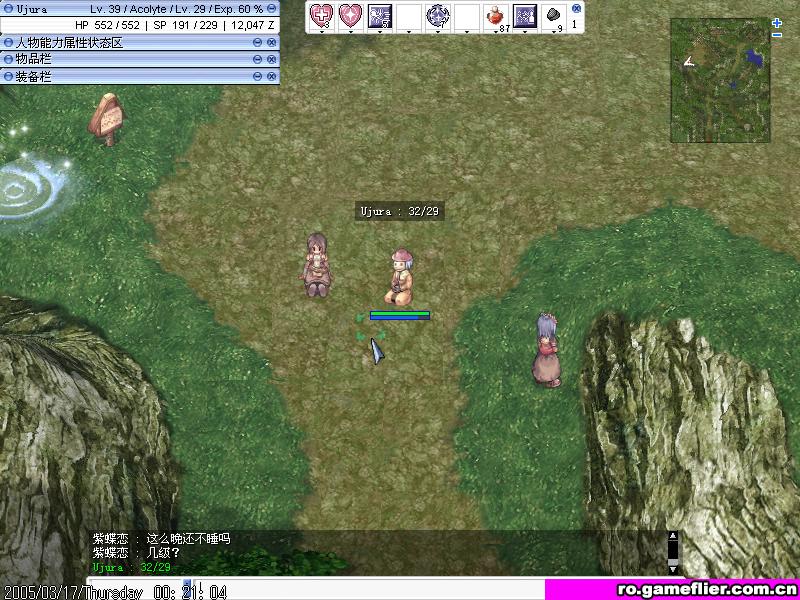Zoom in the minimap with plus button
Image resolution: width=800 pixels, height=600 pixels.
coord(777,23)
